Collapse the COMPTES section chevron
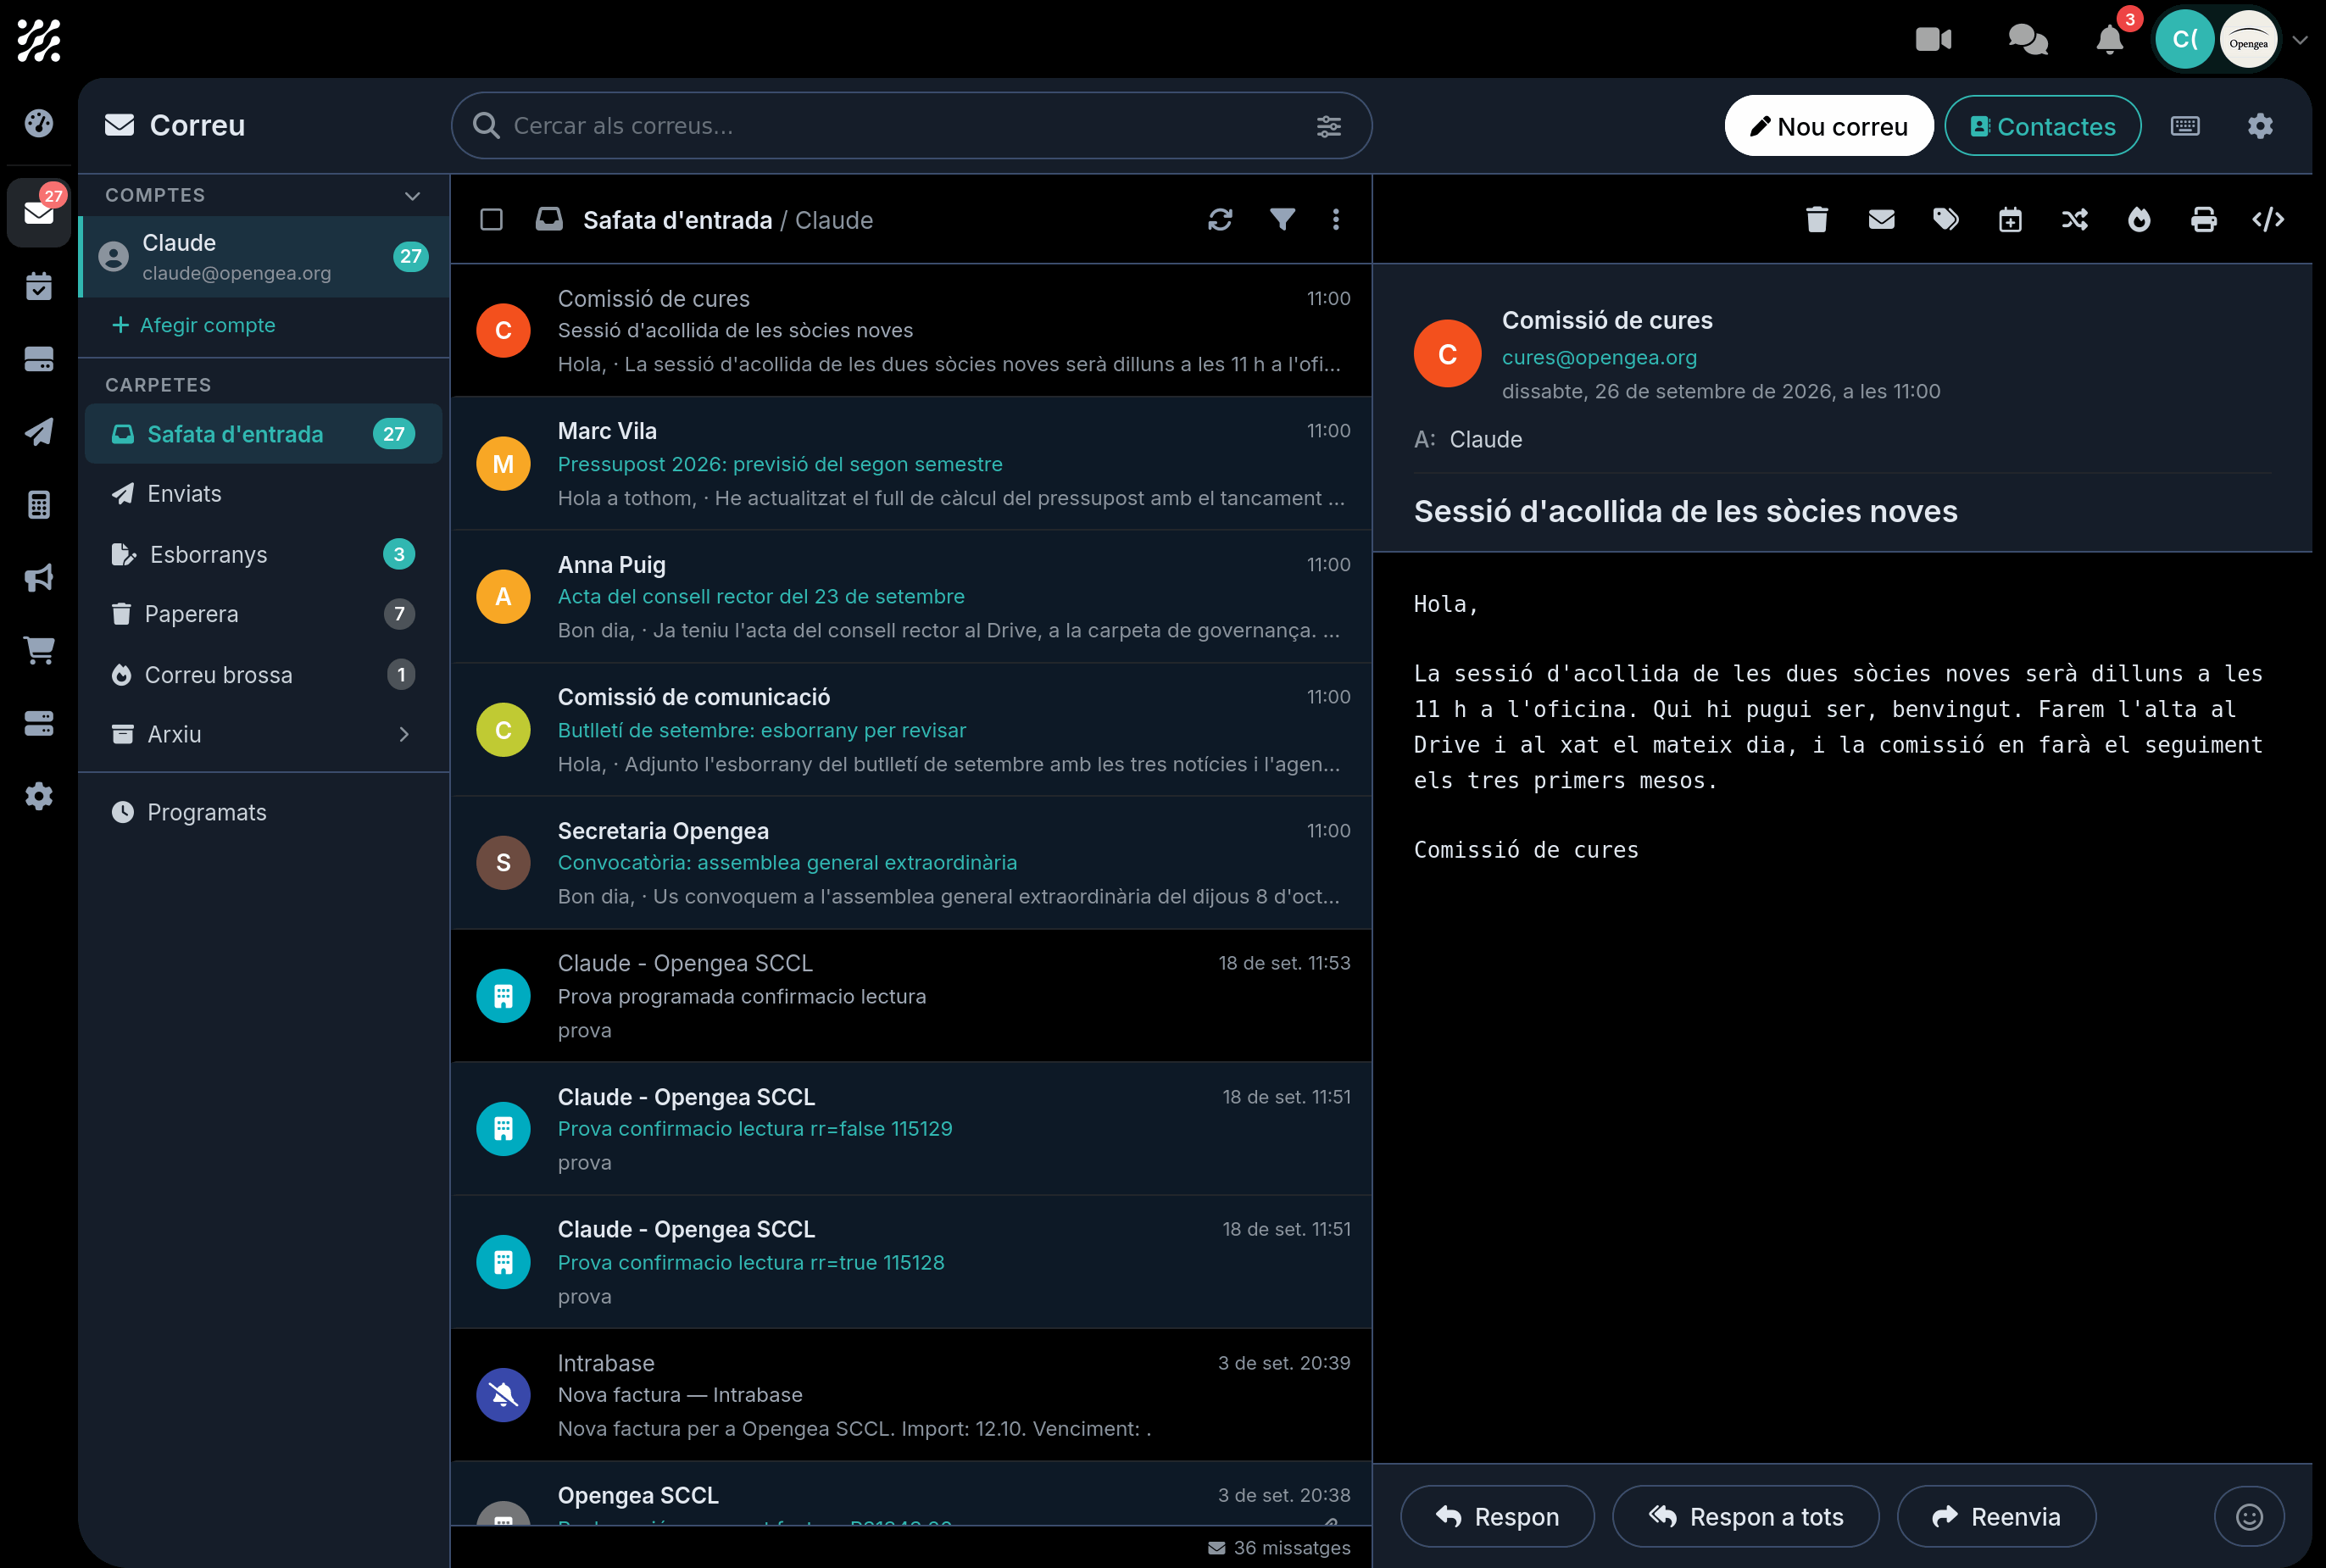Screen dimensions: 2326x1568 coord(412,195)
